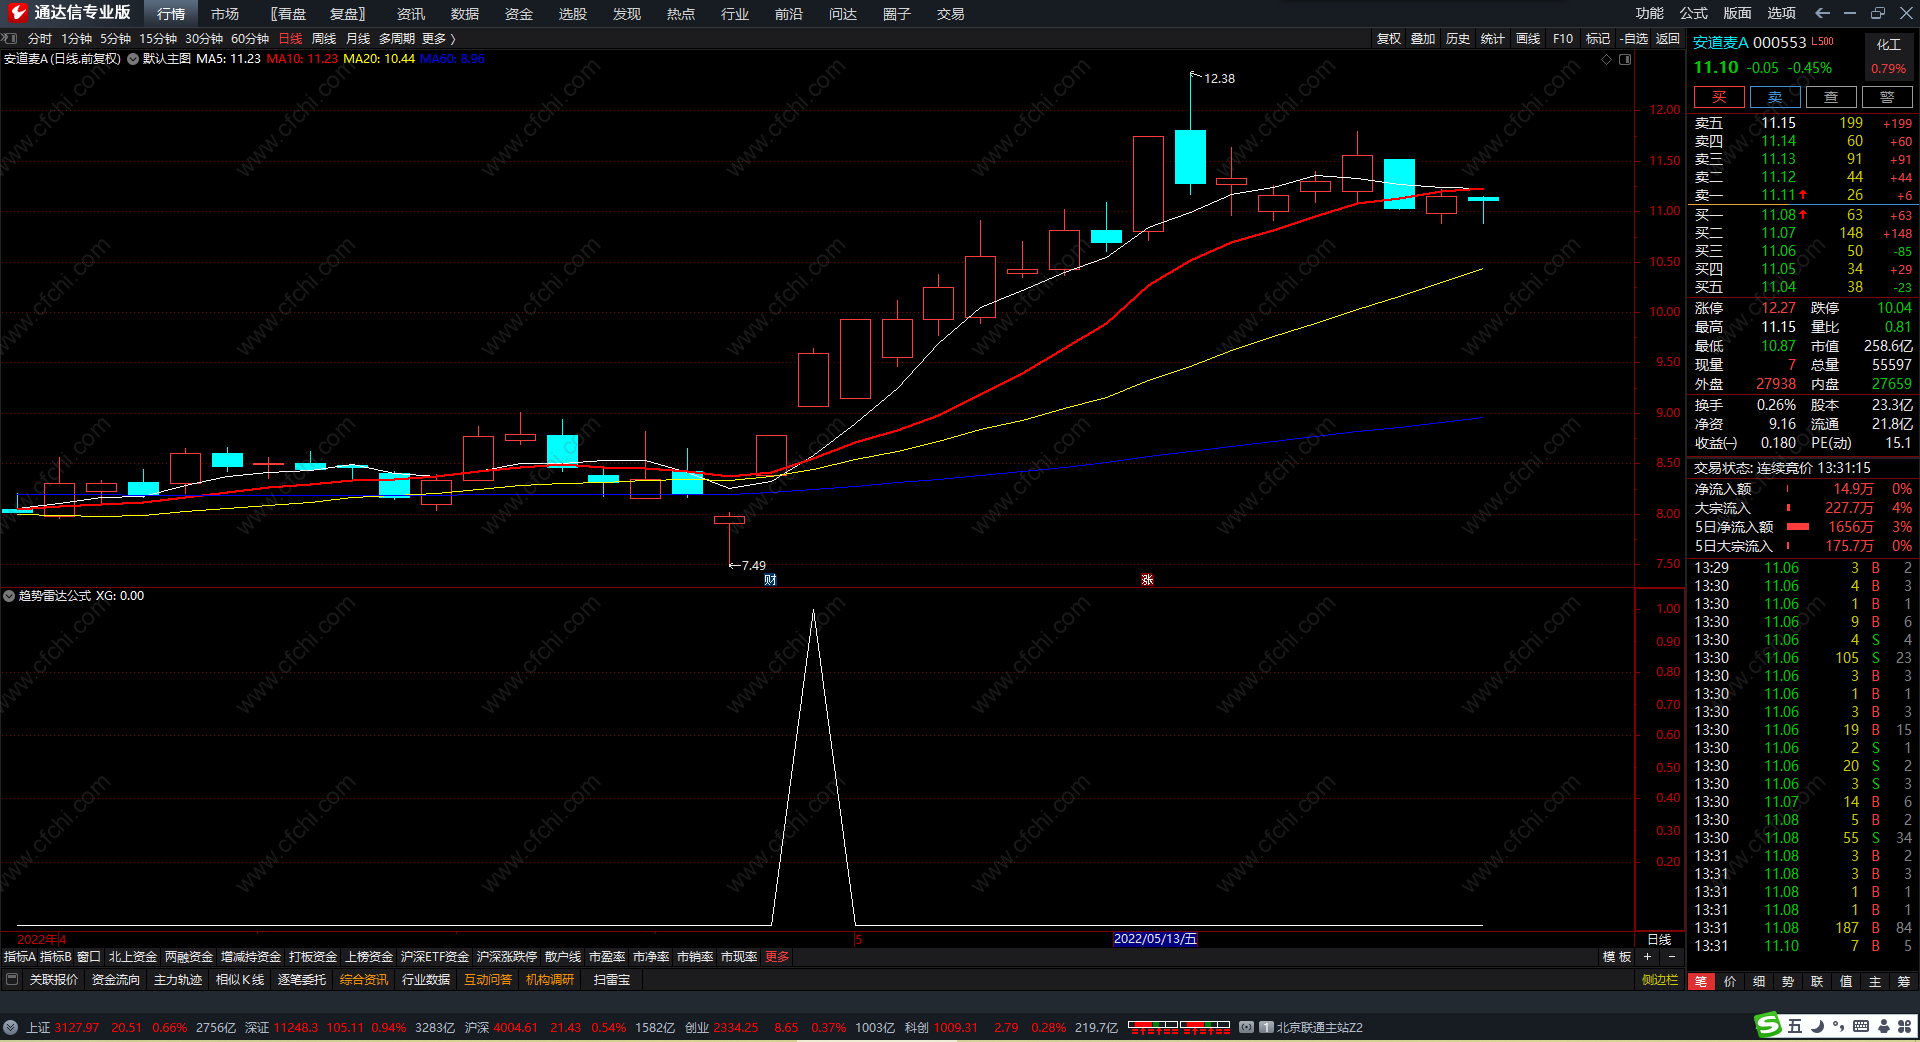Screen dimensions: 1920x1042
Task: Open the 公式 formula menu
Action: click(1694, 13)
